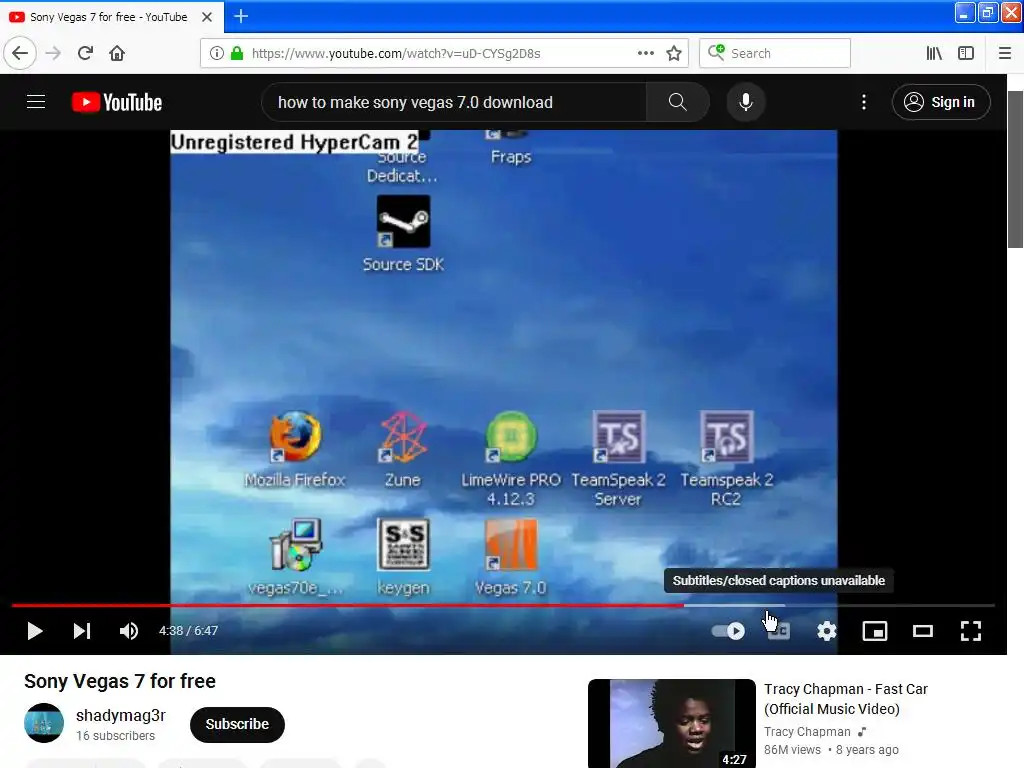Click the red video progress bar
Viewport: 1024px width, 768px height.
(503, 606)
